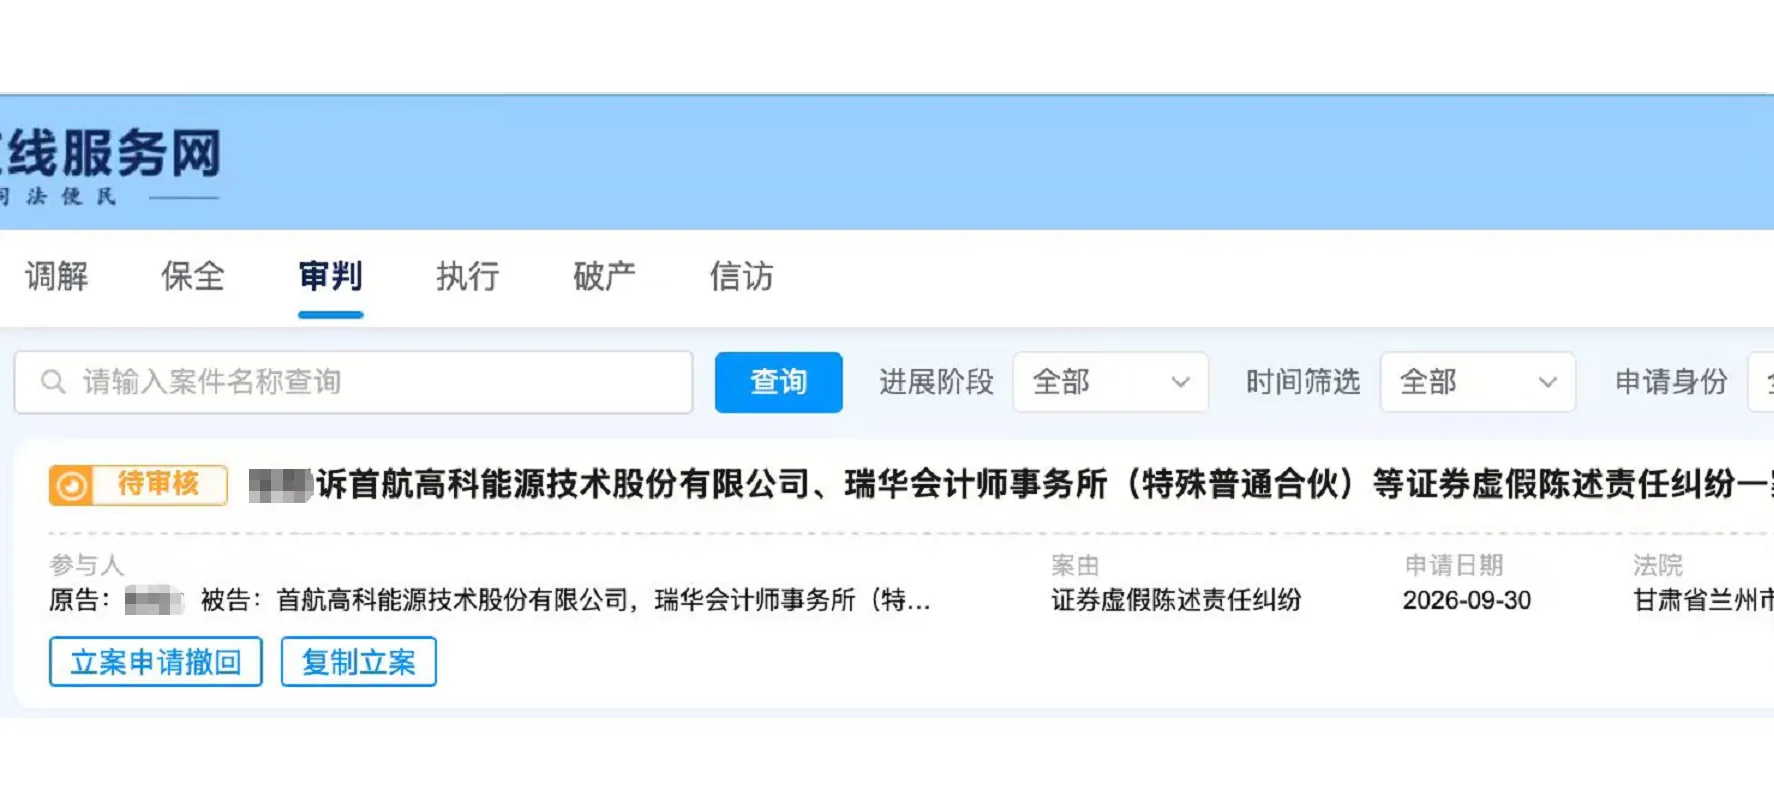Click the 复制立案 button
The image size is (1774, 803).
pos(358,662)
